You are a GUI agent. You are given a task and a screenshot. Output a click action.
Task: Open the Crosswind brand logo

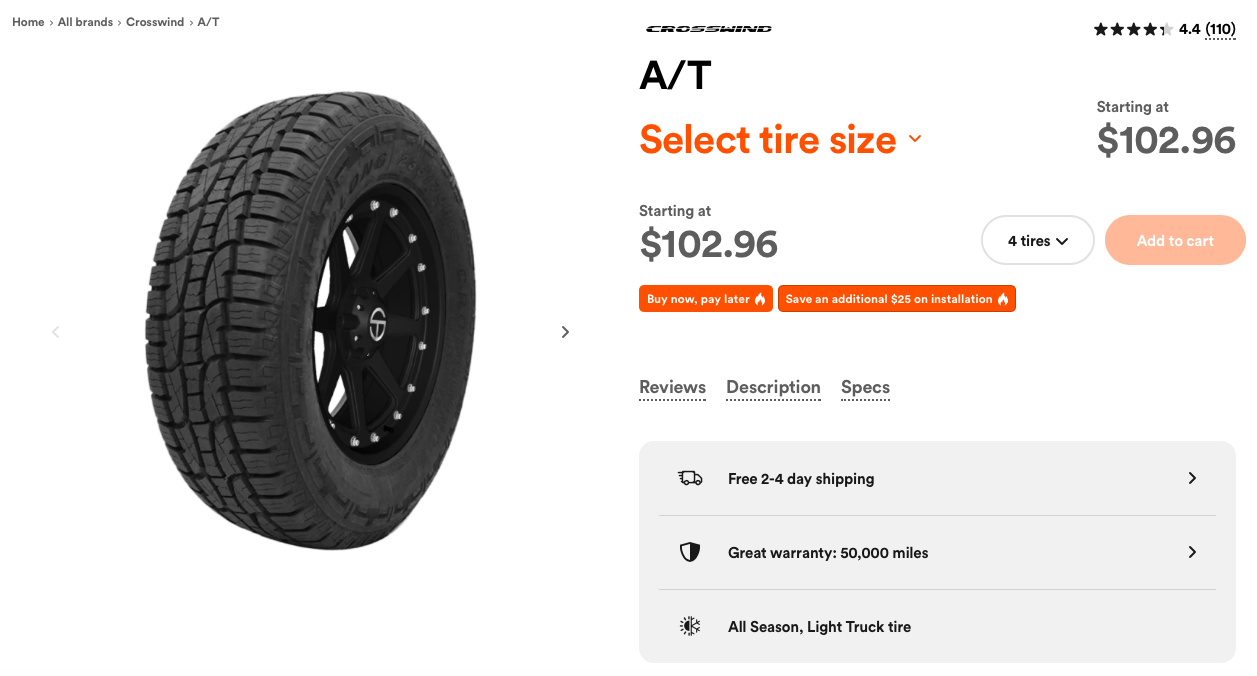coord(708,29)
